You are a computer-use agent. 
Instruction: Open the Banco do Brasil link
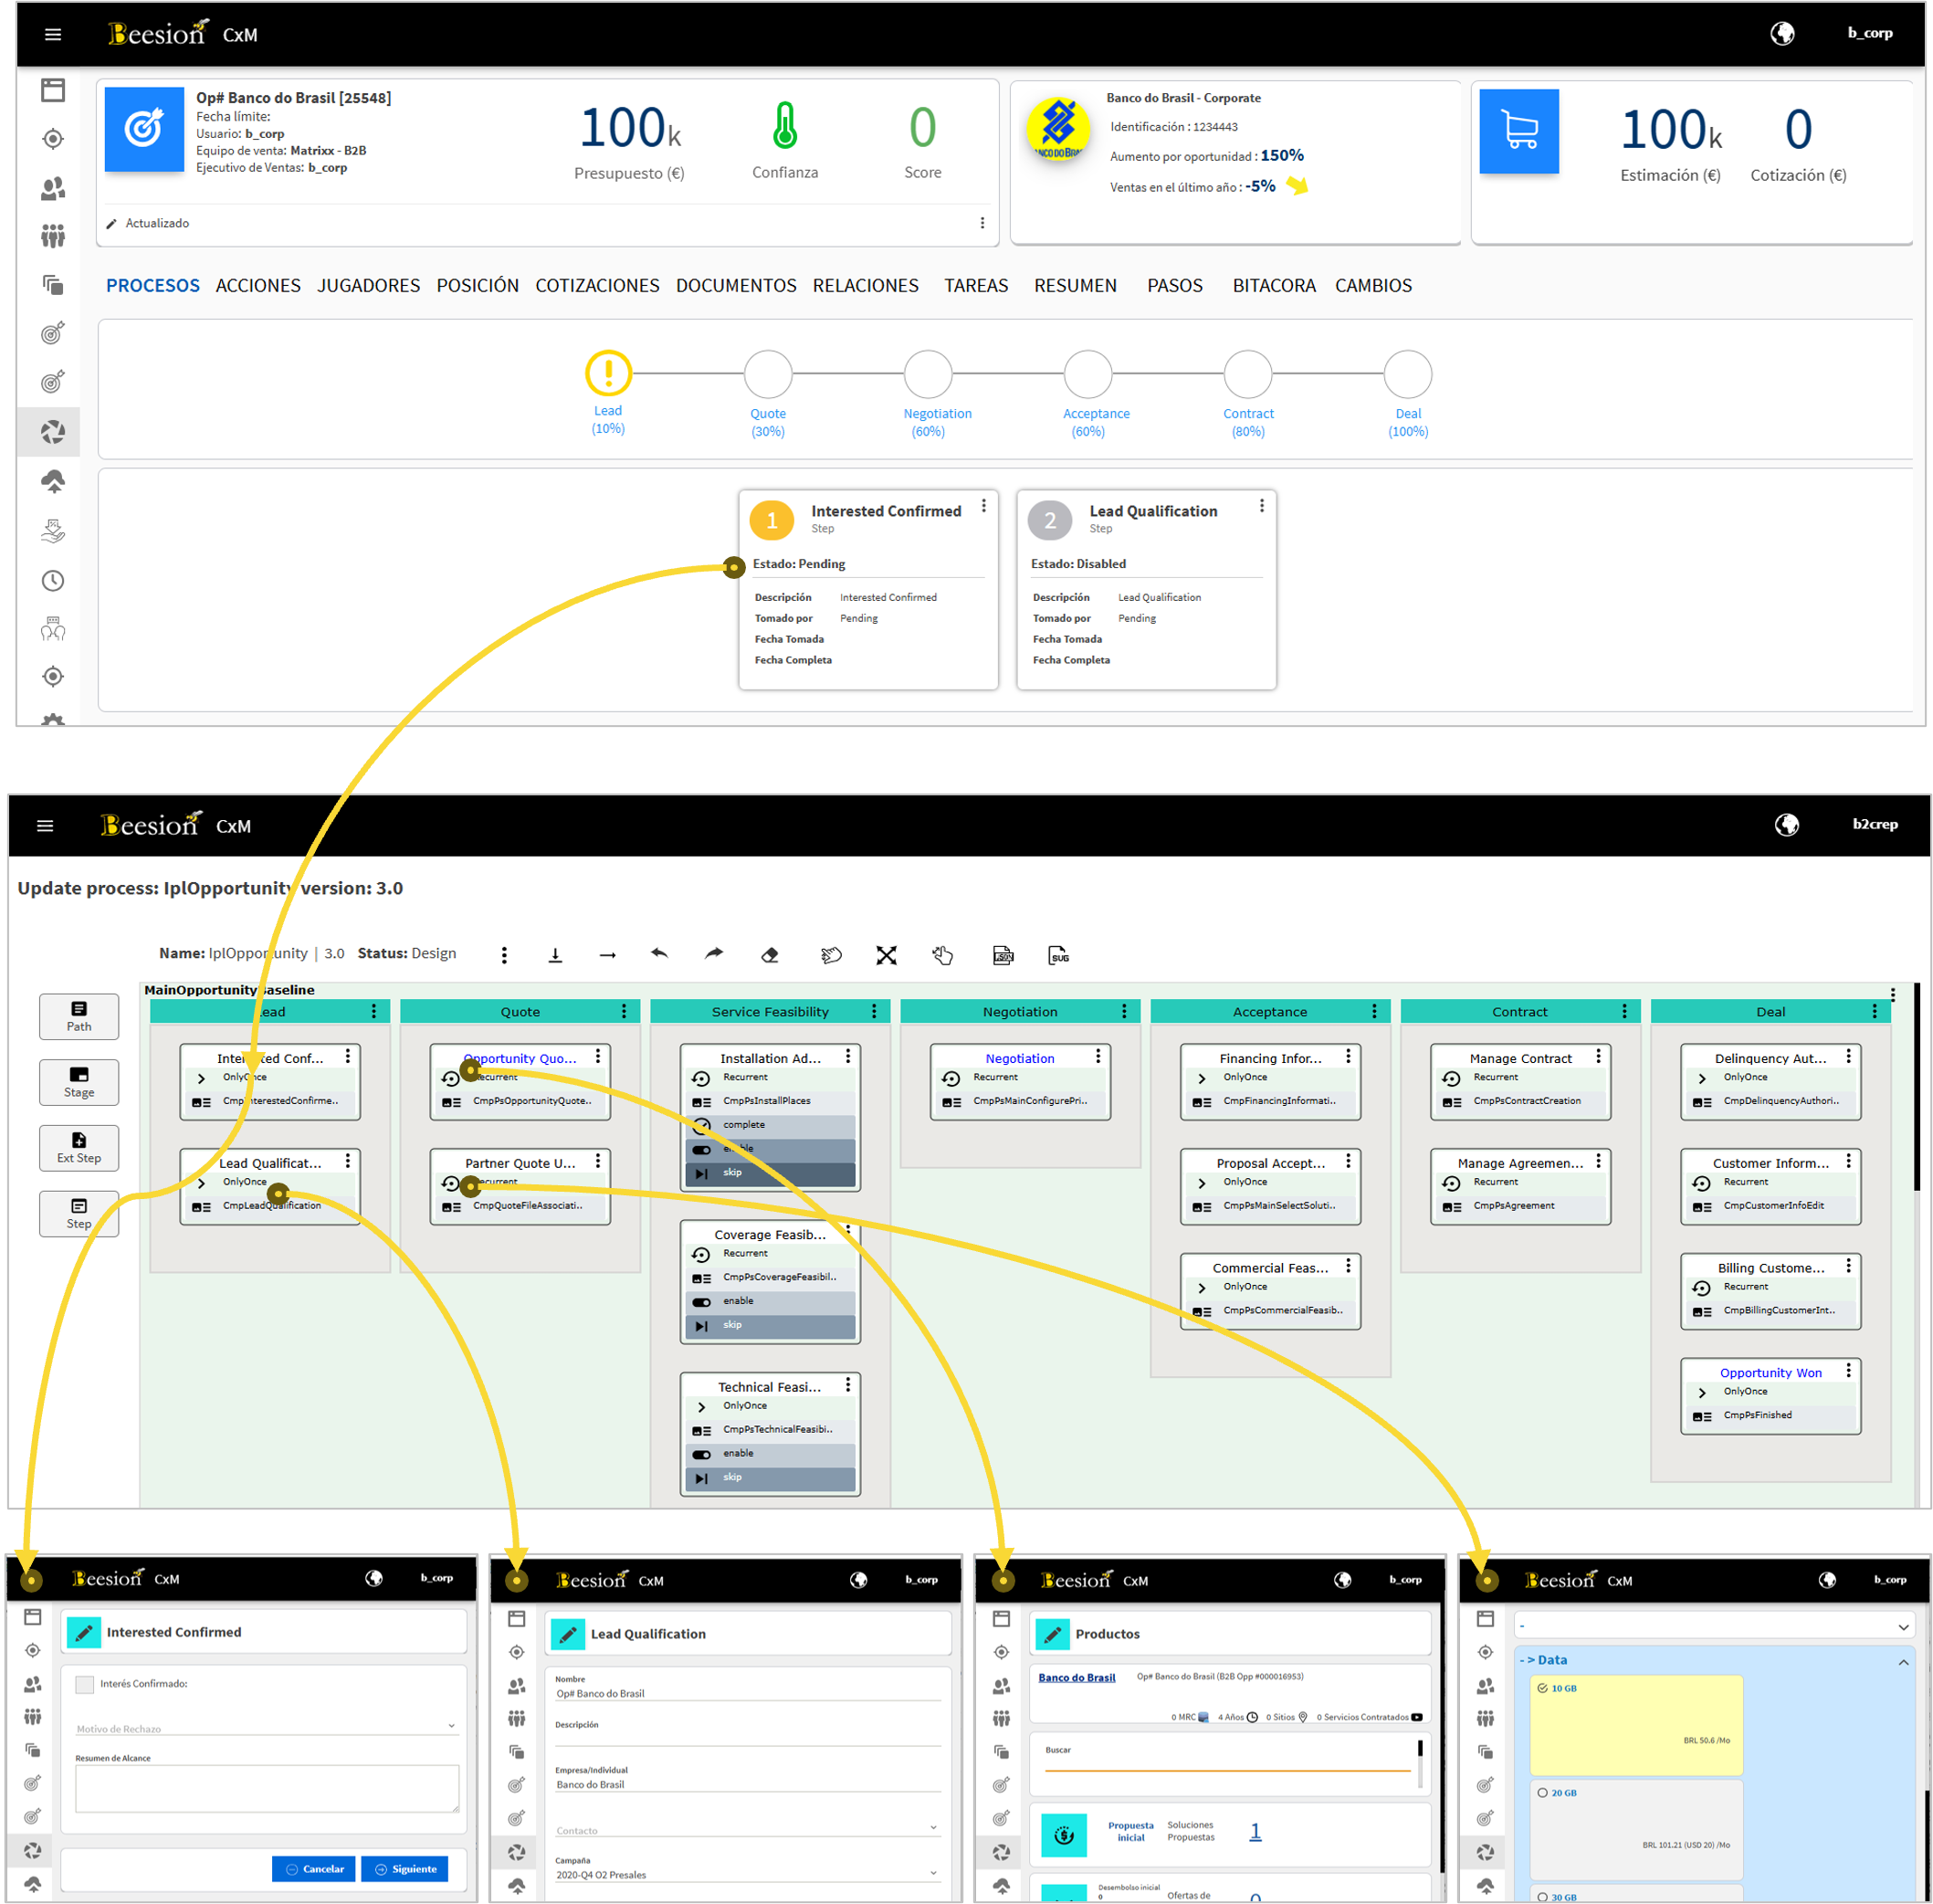pos(1076,1677)
